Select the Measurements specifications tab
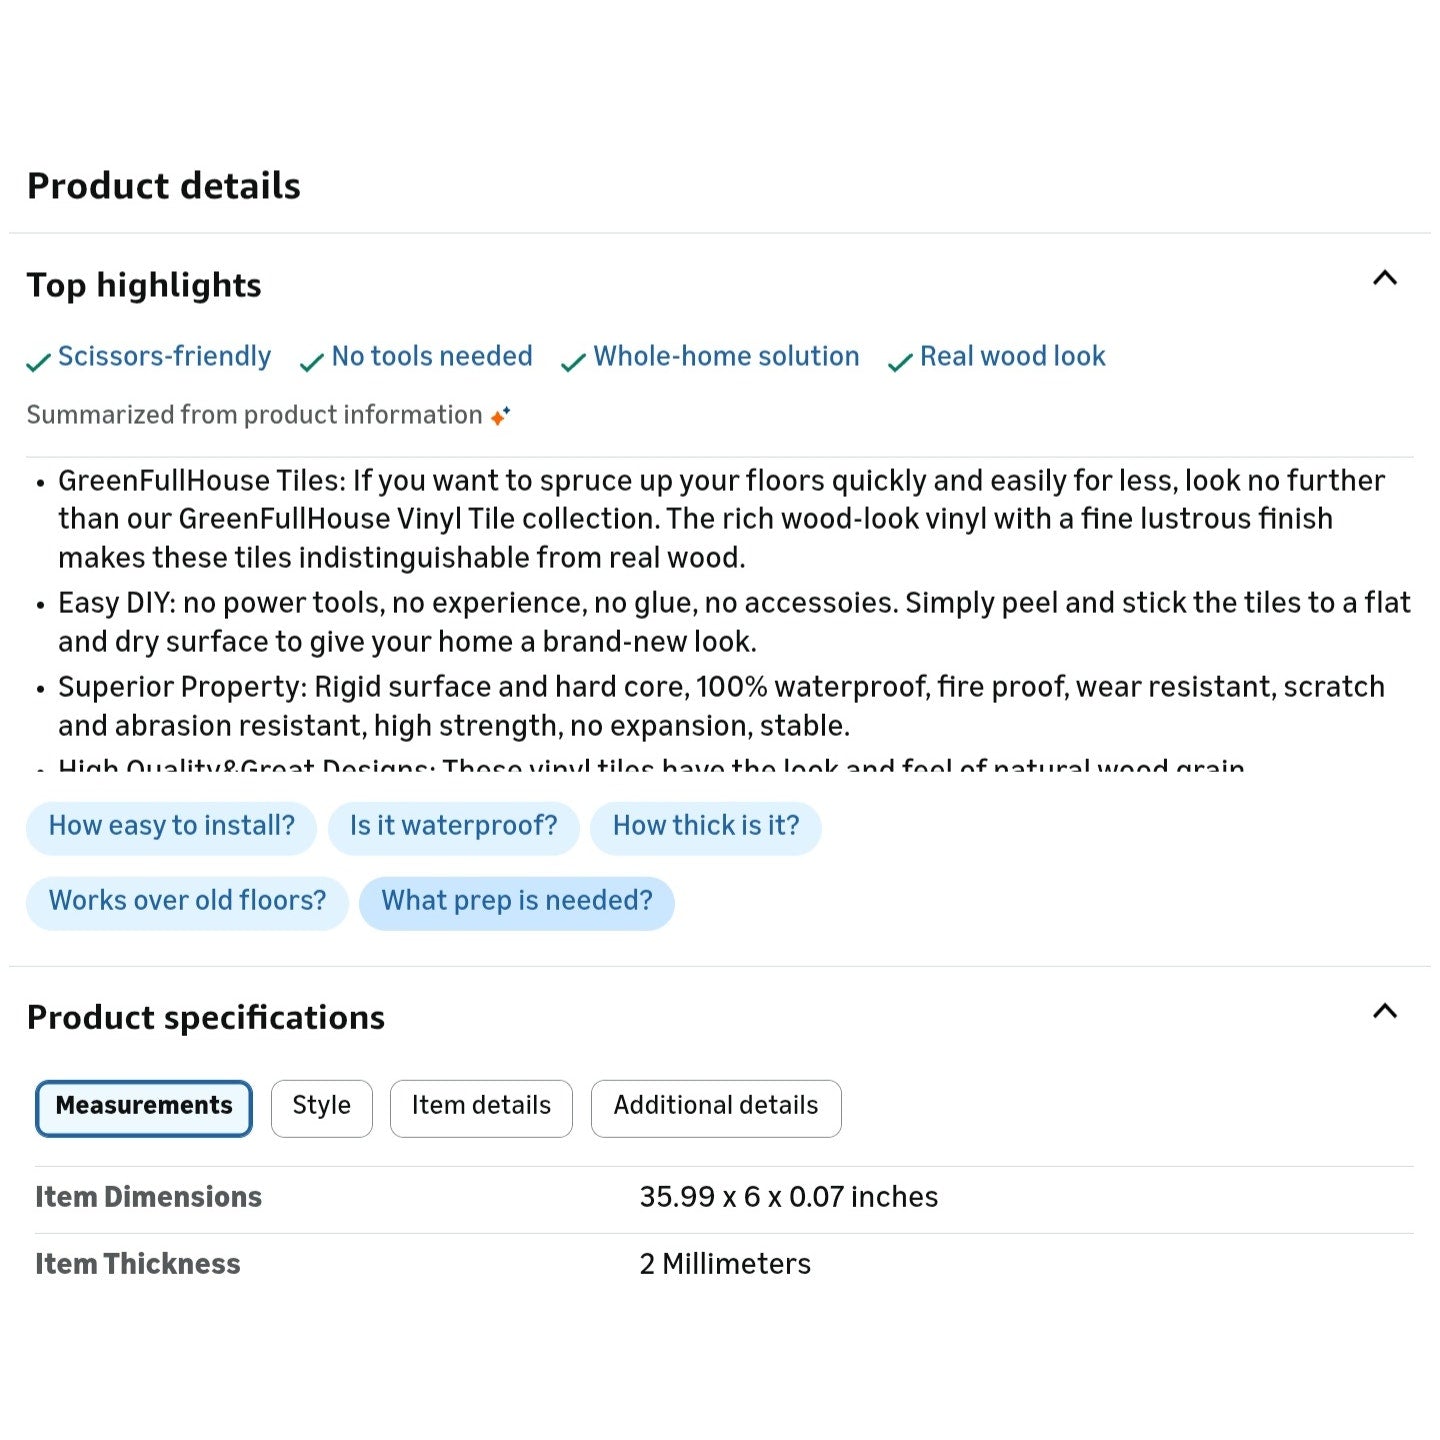 click(144, 1107)
